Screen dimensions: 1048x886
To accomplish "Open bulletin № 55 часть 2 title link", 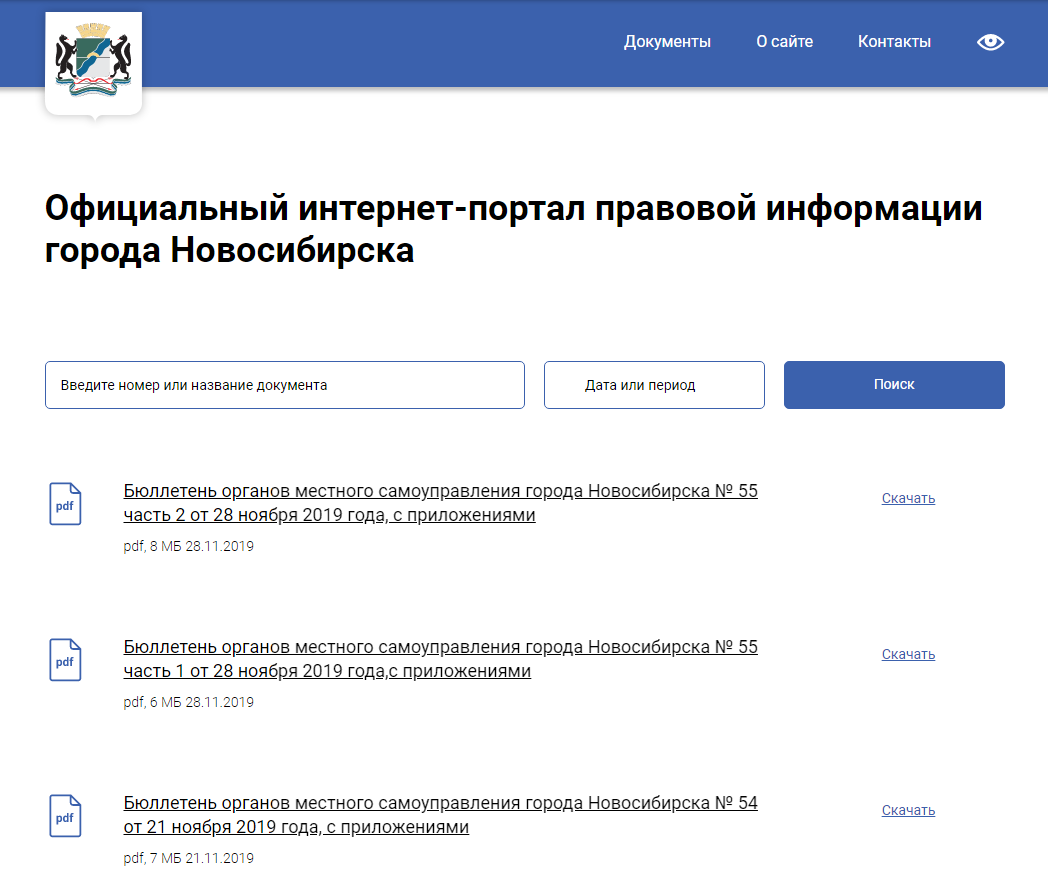I will [440, 503].
